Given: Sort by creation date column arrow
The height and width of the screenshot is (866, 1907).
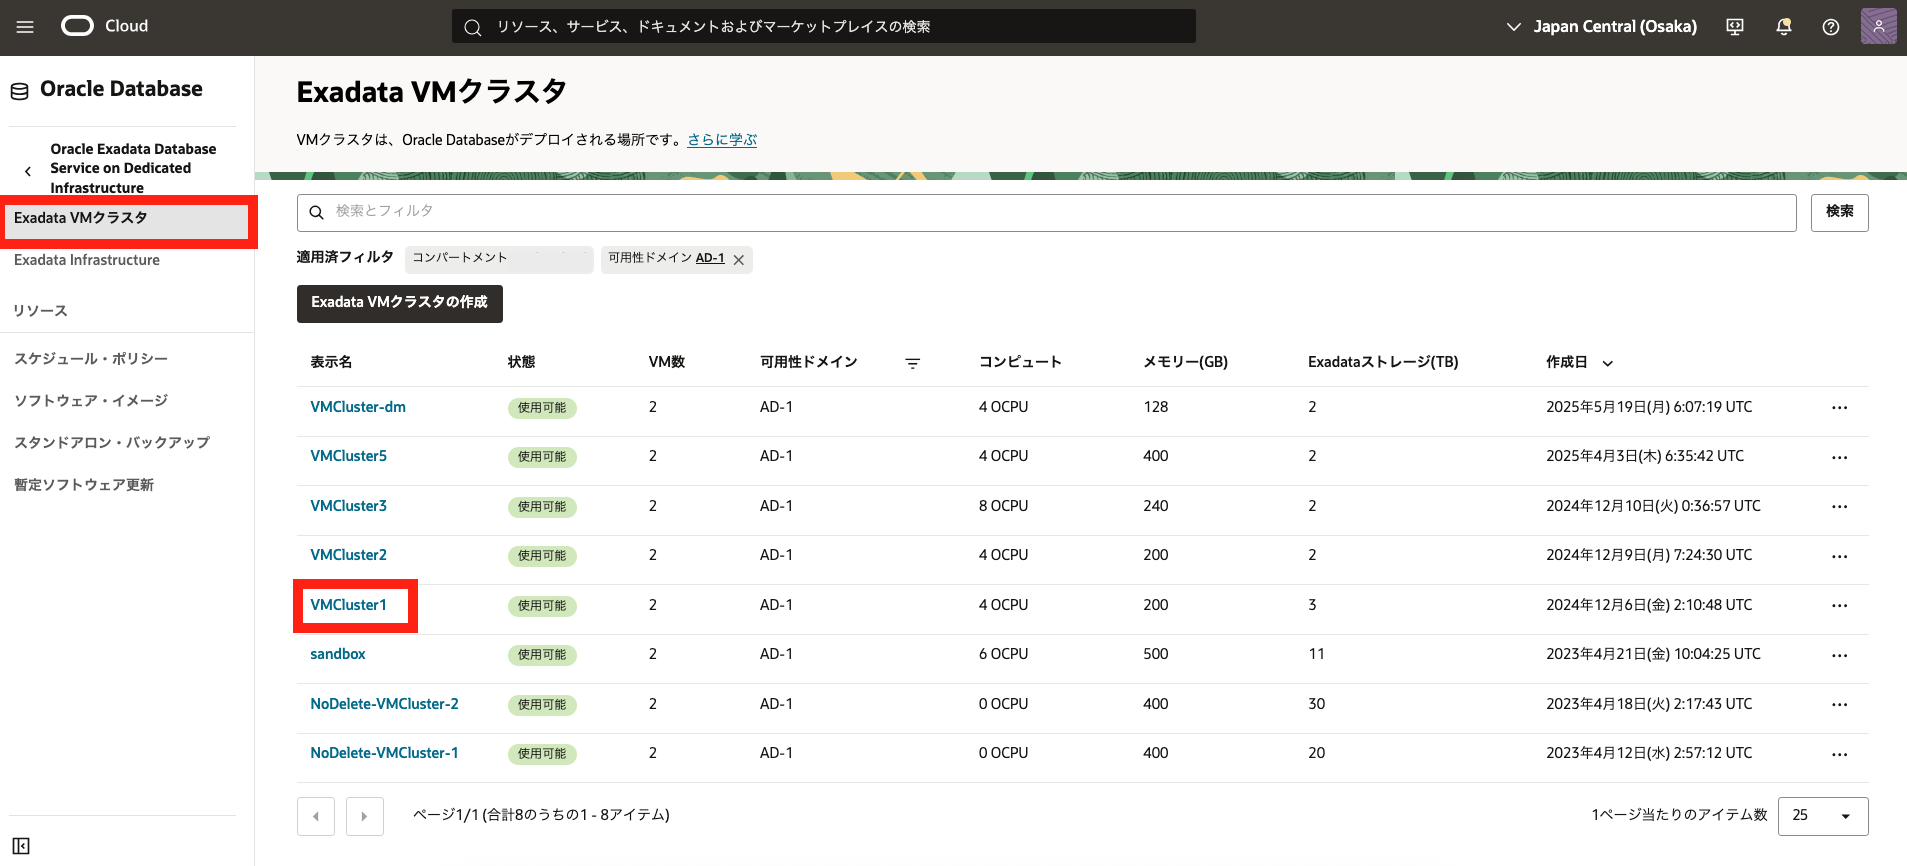Looking at the screenshot, I should click(1608, 363).
